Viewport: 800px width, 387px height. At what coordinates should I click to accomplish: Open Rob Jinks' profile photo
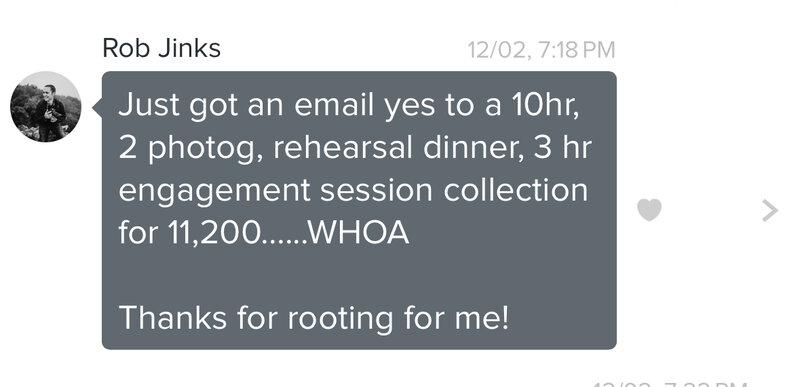click(45, 107)
